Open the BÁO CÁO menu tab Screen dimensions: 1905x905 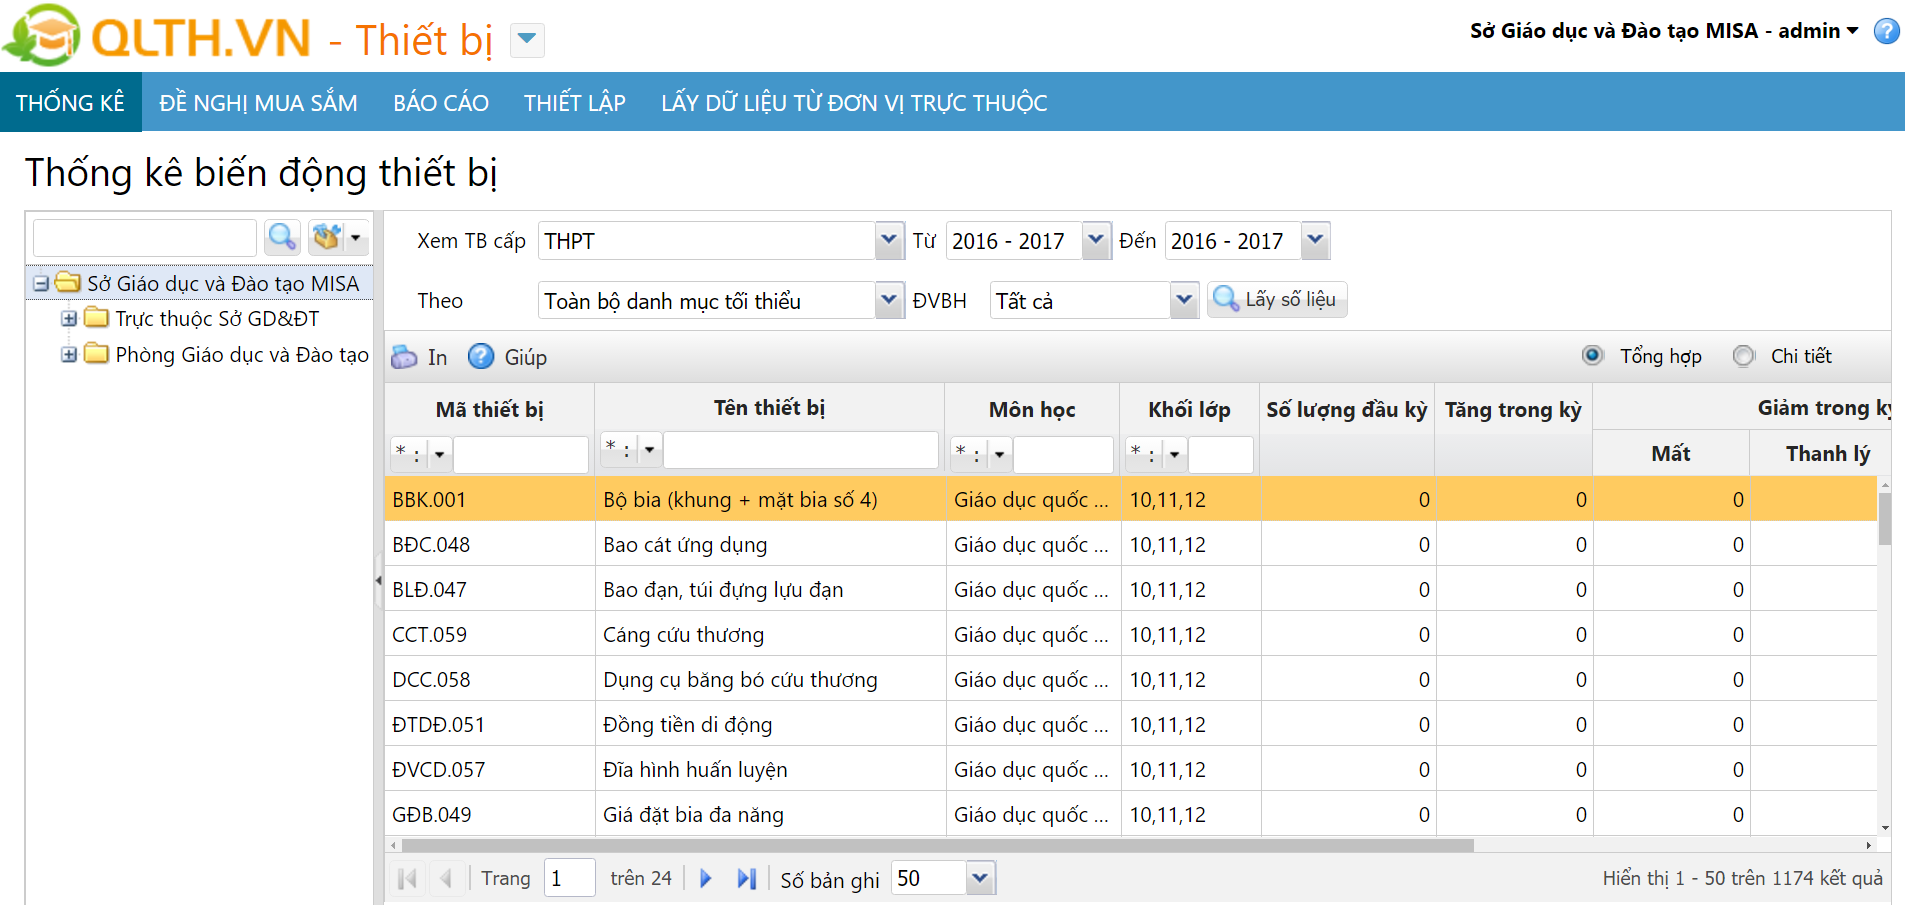click(440, 103)
